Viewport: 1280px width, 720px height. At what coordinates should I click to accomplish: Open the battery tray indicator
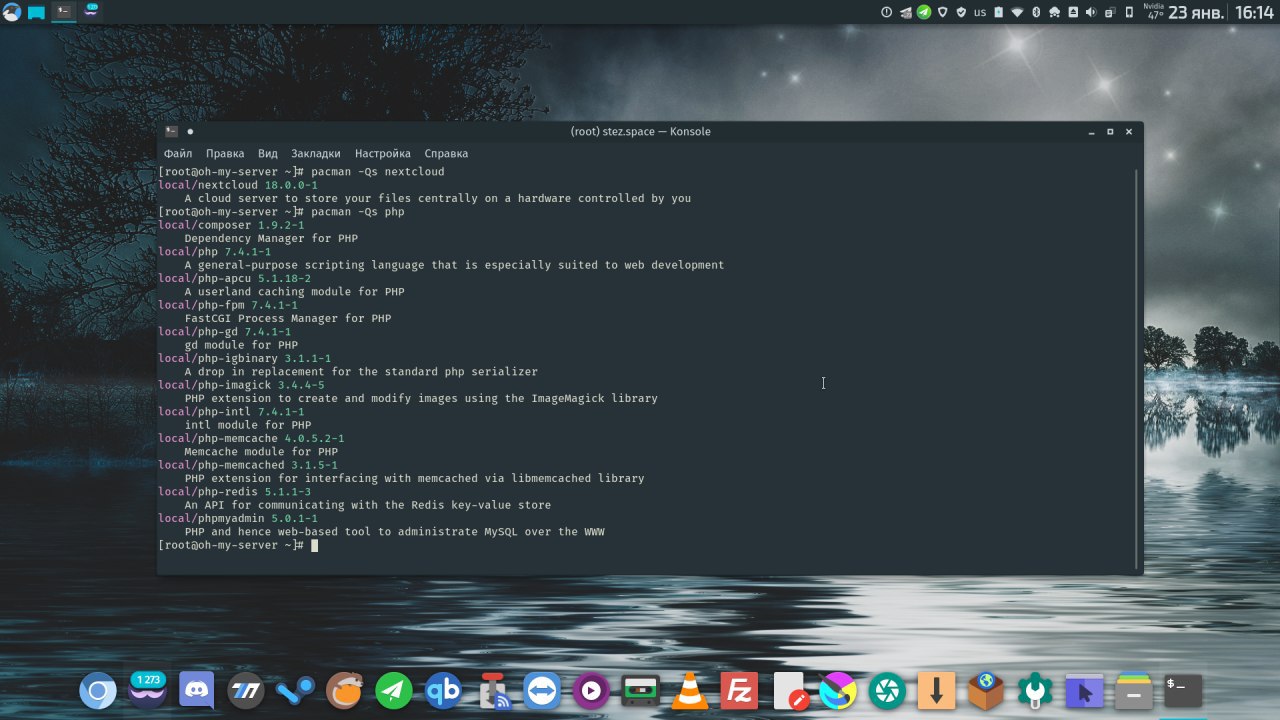(999, 12)
